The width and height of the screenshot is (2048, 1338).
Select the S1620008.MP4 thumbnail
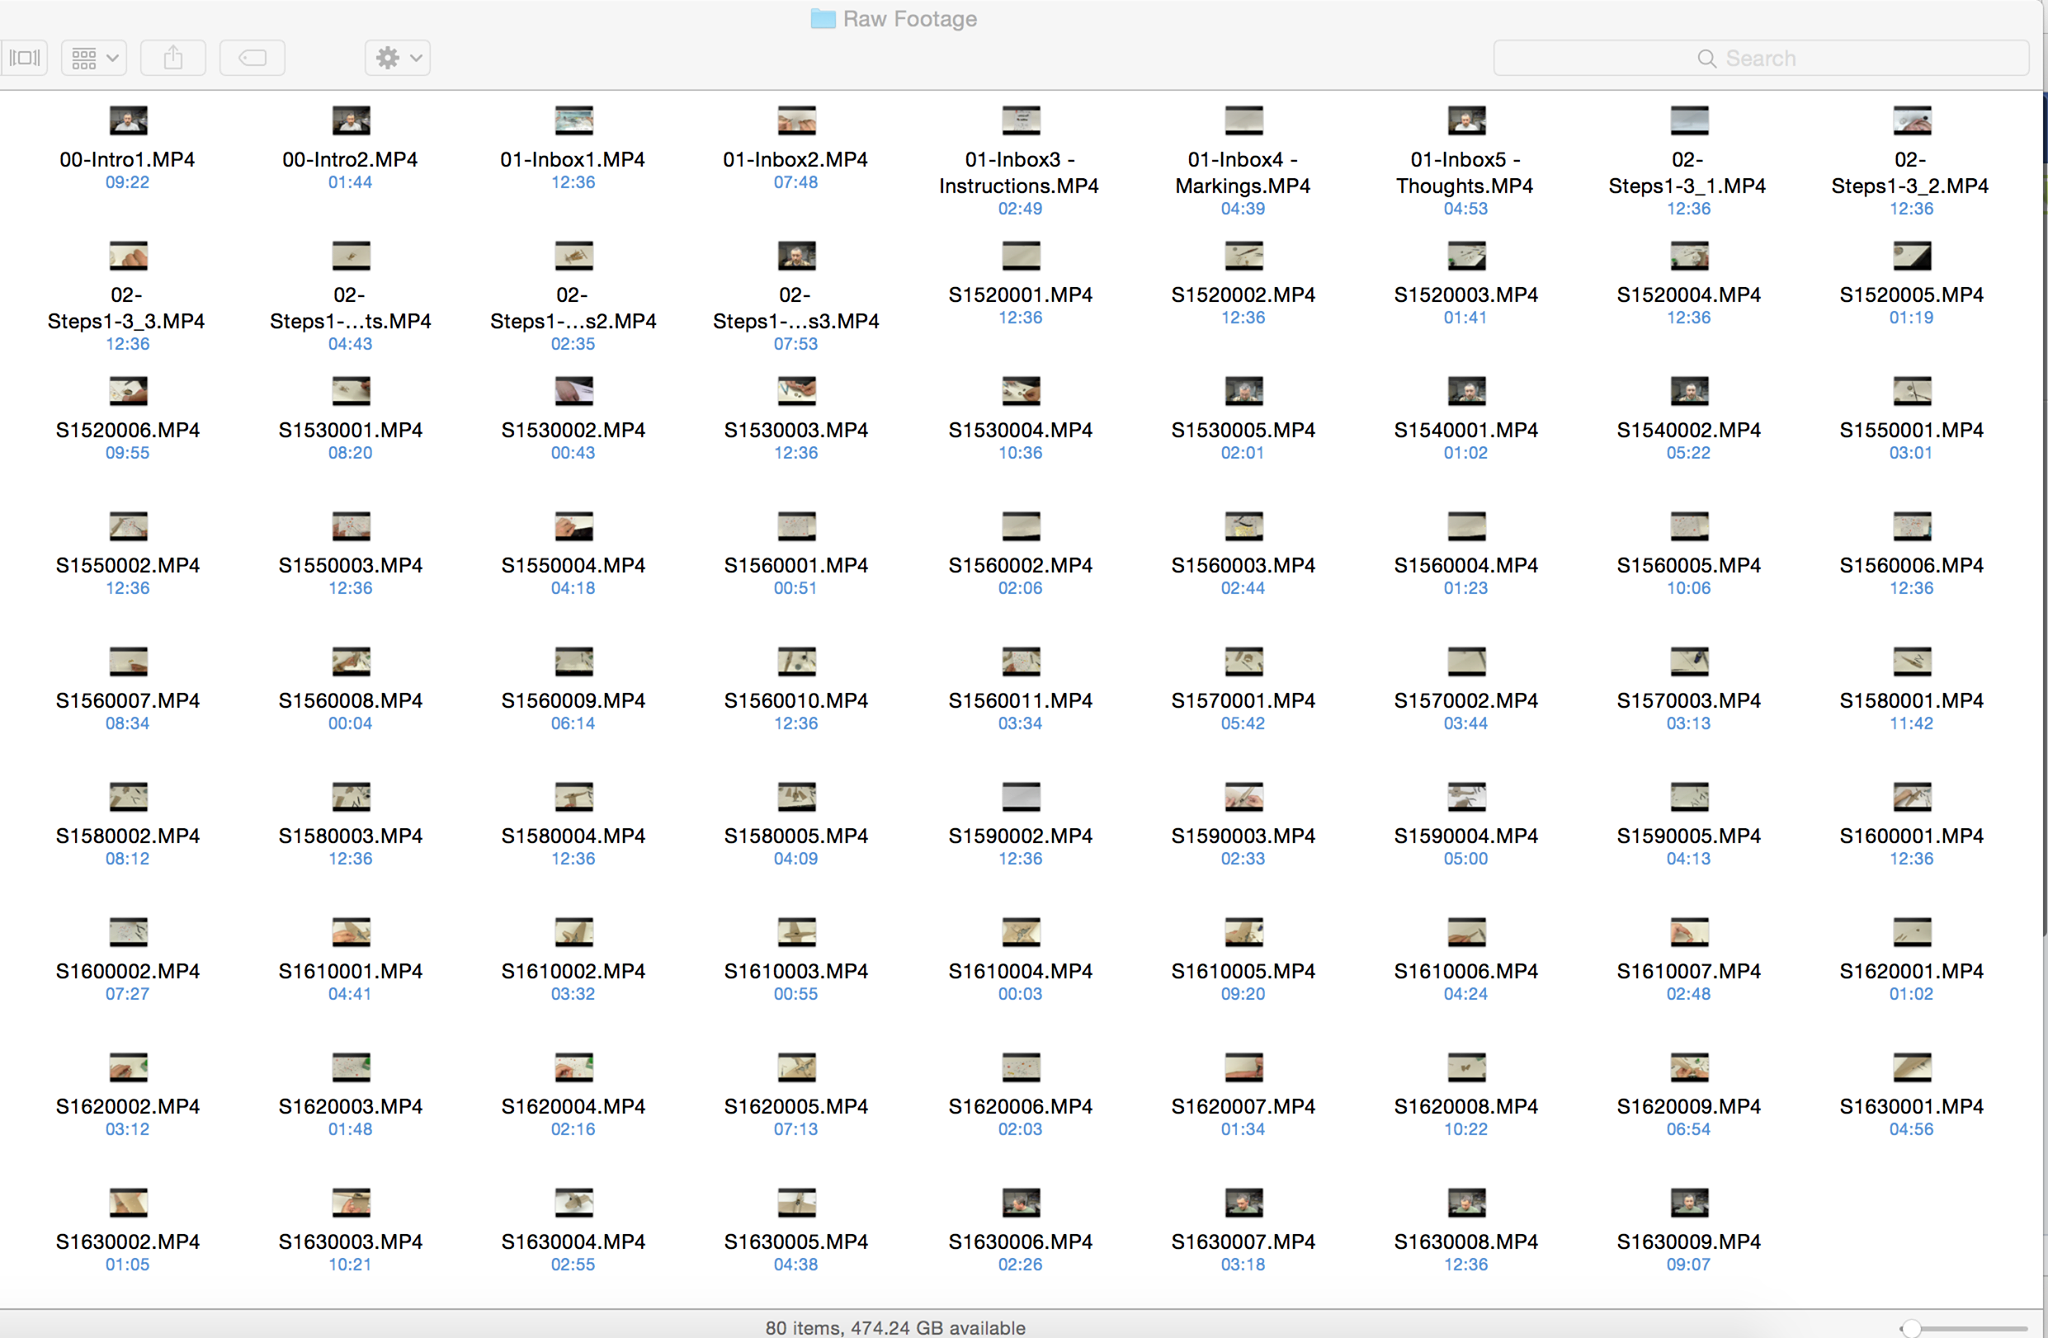point(1466,1067)
